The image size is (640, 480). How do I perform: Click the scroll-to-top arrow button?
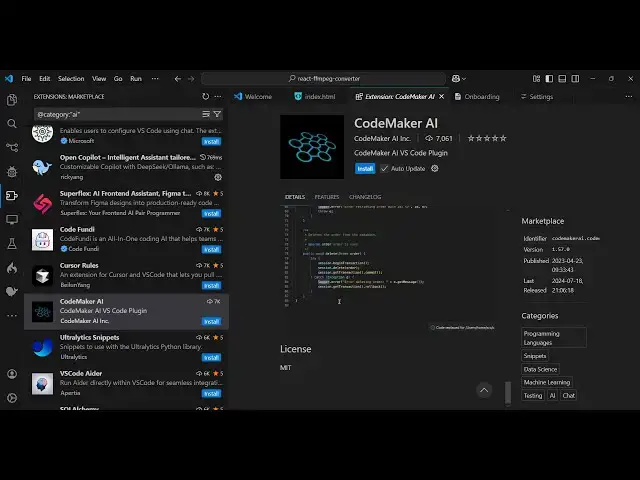point(484,390)
